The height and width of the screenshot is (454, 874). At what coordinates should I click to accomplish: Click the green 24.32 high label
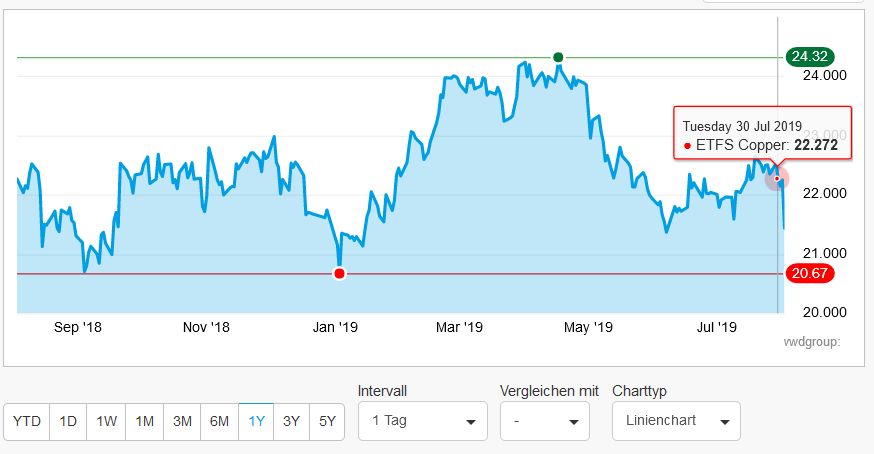pos(809,57)
